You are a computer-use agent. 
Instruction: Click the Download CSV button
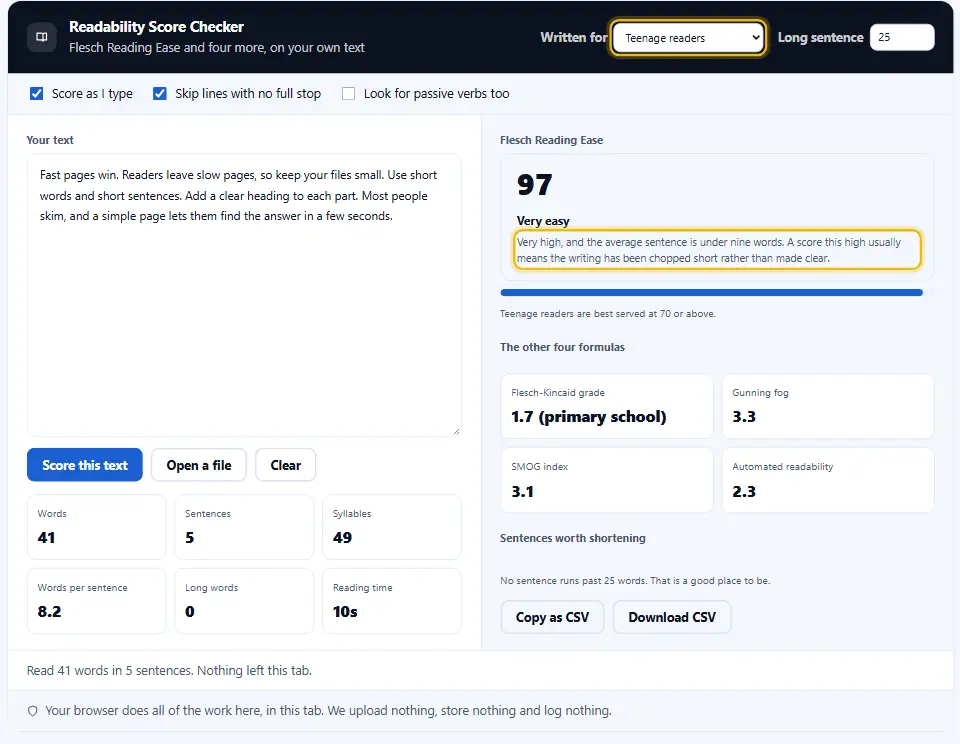tap(672, 617)
